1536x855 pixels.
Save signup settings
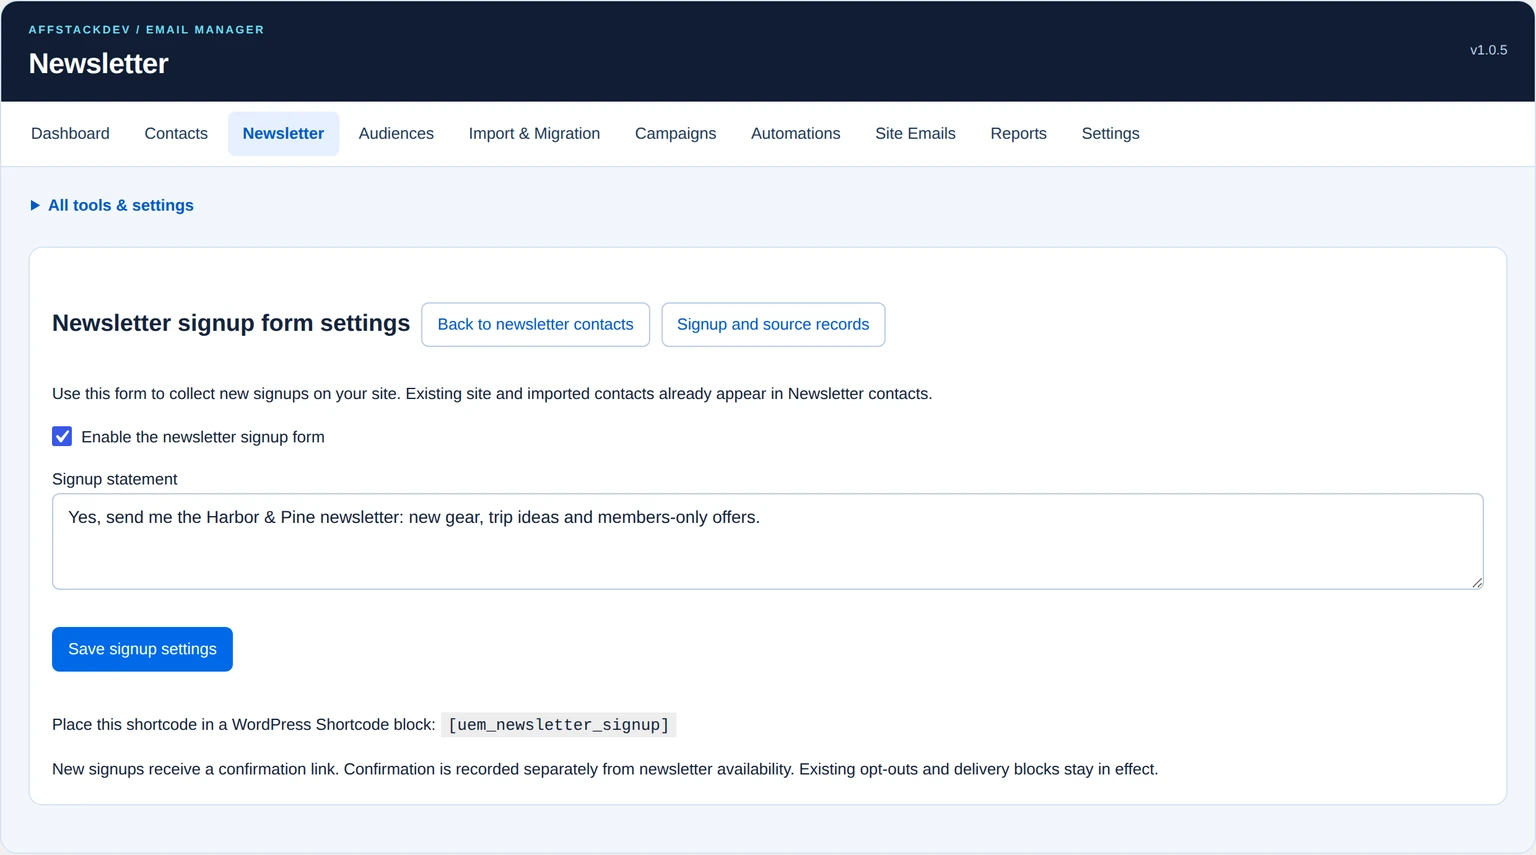tap(142, 649)
